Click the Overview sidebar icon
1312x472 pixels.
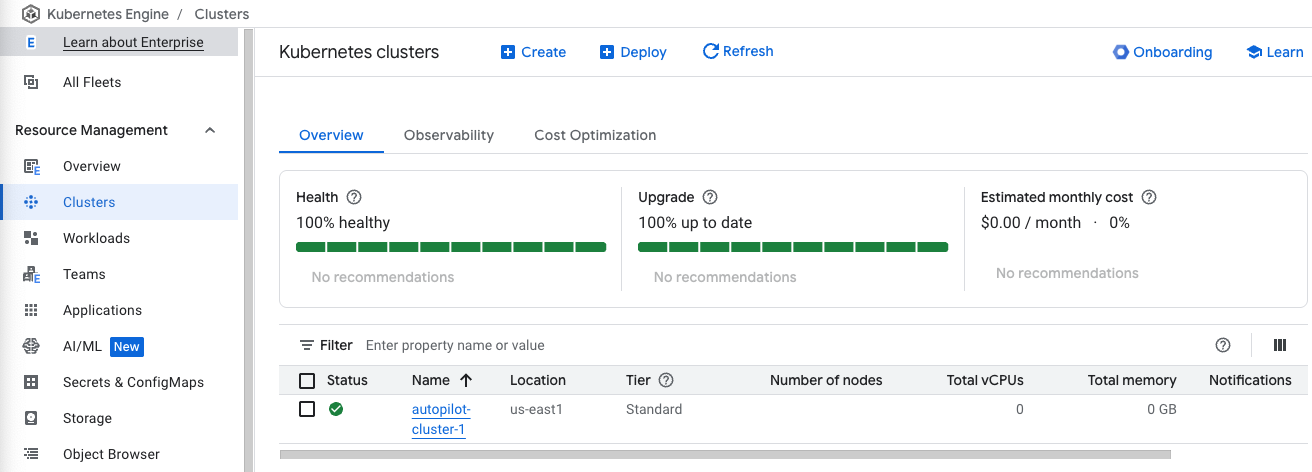pos(31,166)
